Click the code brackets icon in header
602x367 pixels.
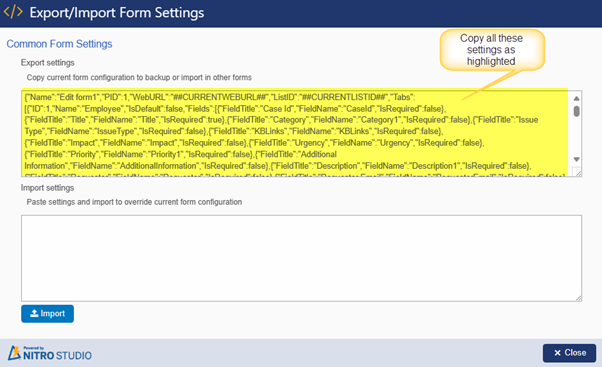[13, 12]
